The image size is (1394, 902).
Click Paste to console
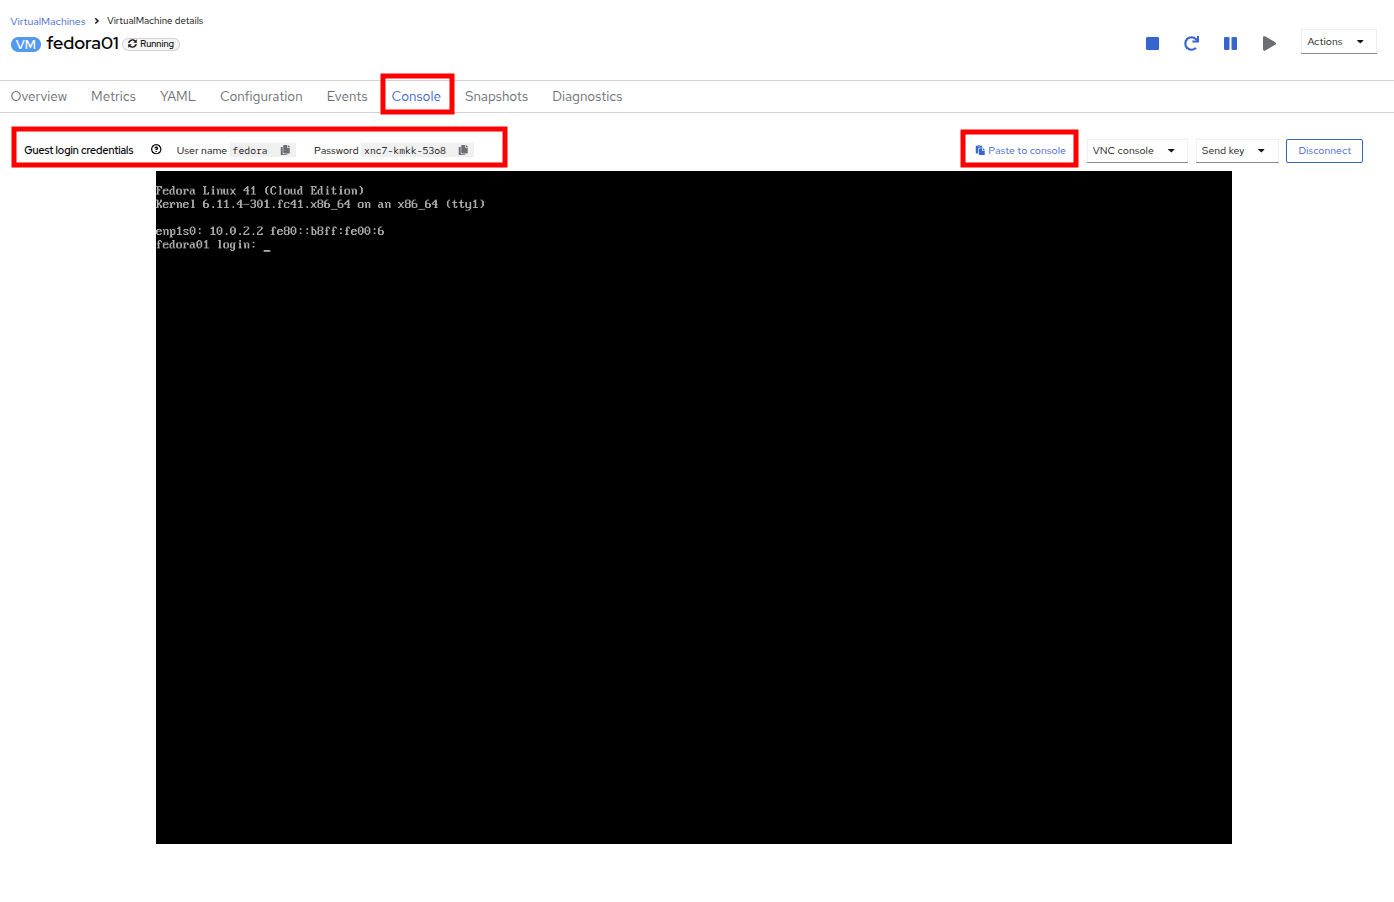pyautogui.click(x=1020, y=151)
